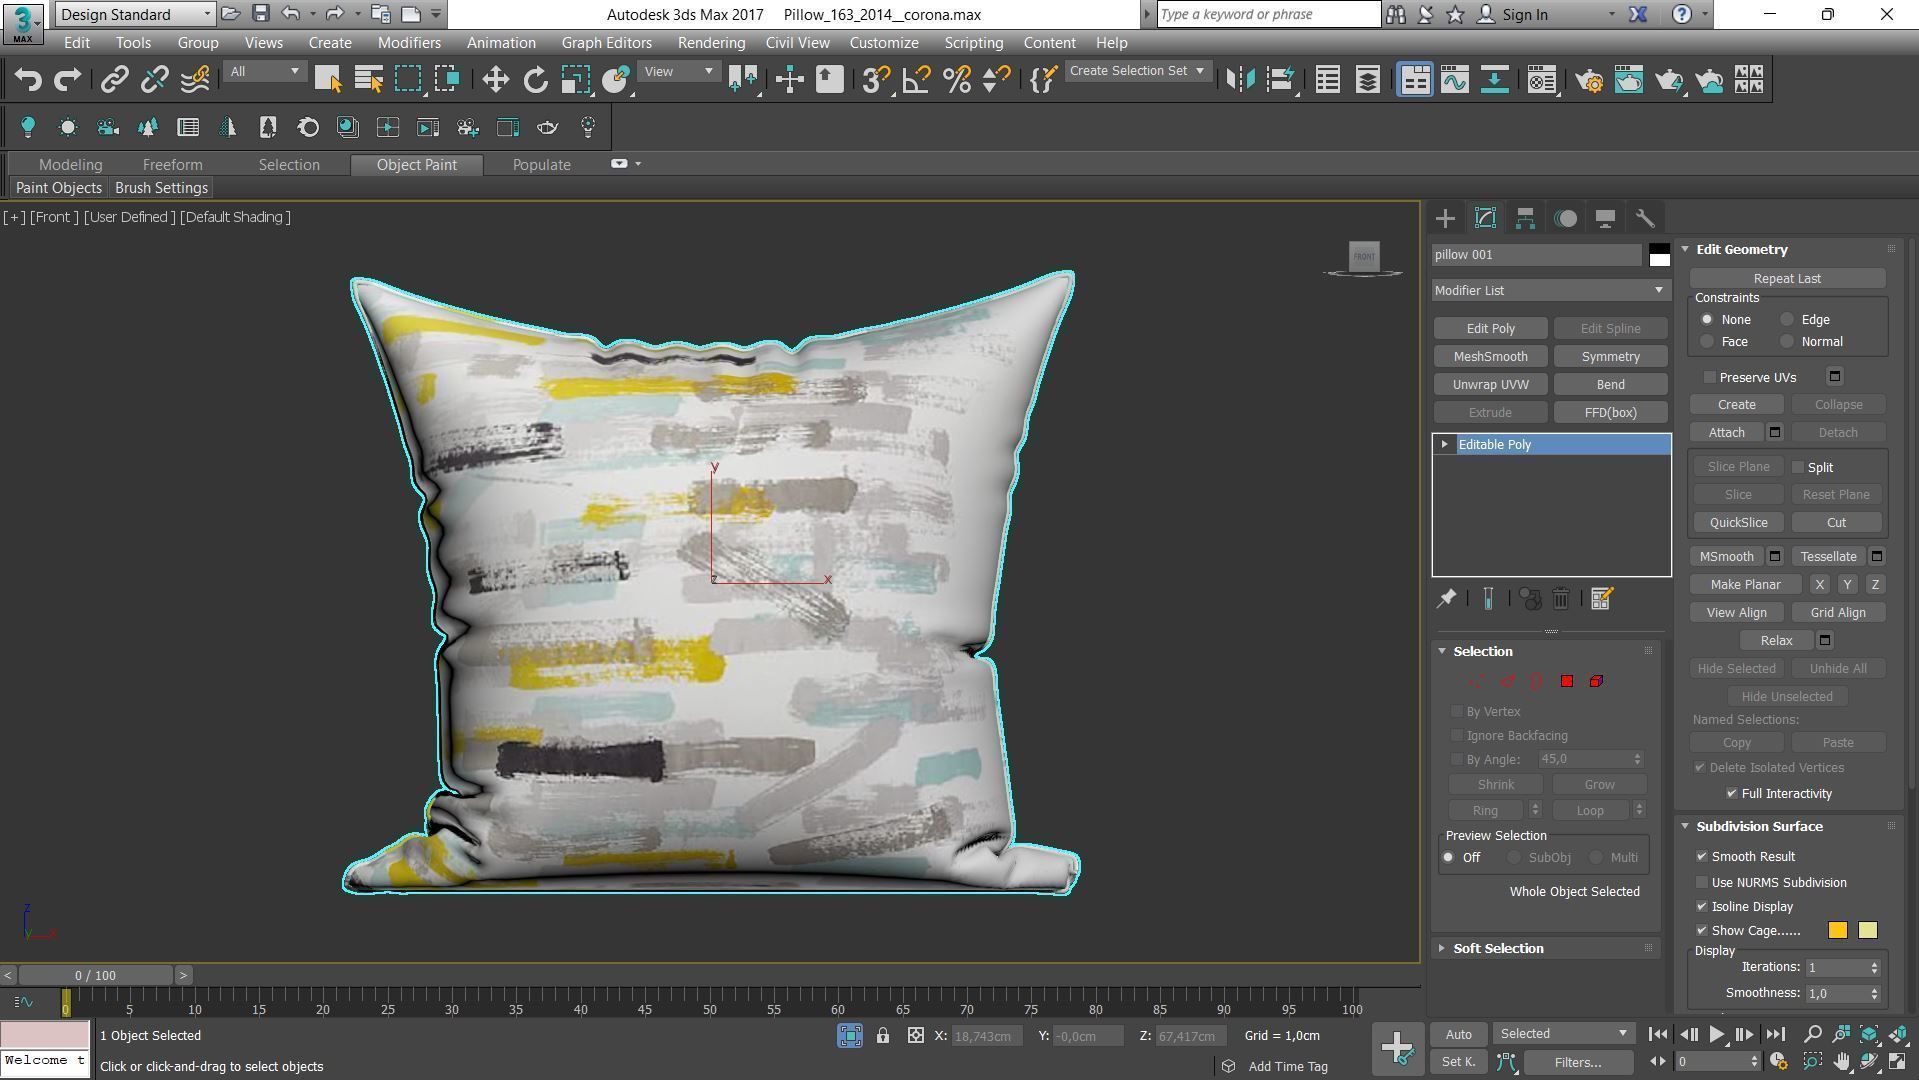Viewport: 1919px width, 1080px height.
Task: Open the Motion command panel tab
Action: click(x=1565, y=218)
